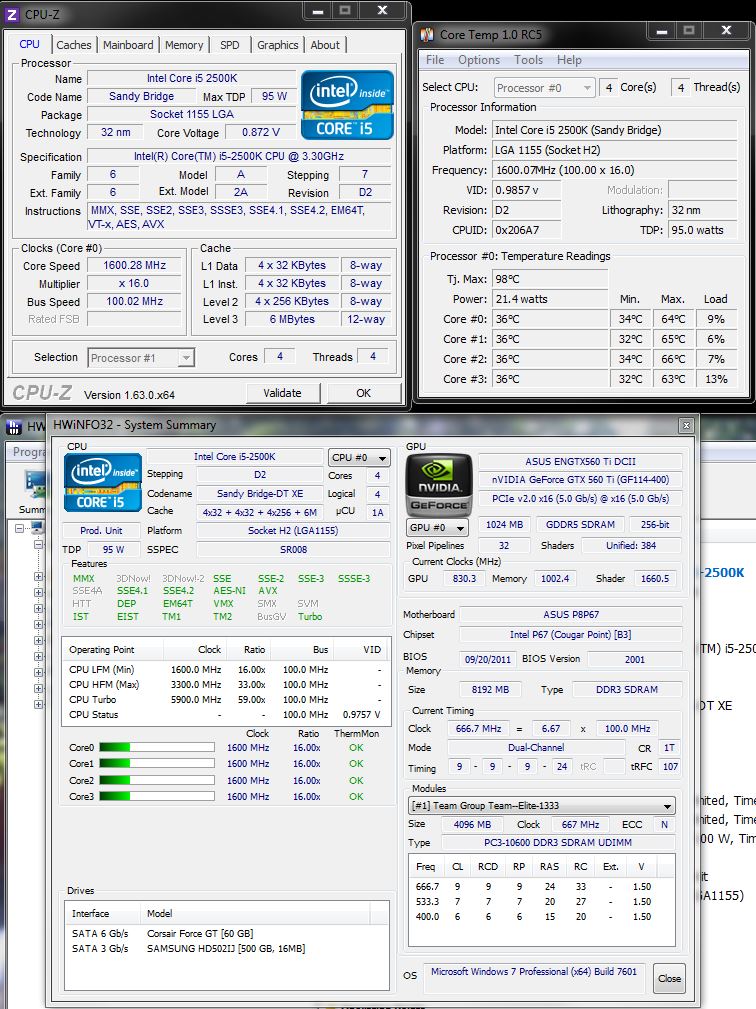Expand the top tree node in HWiNFO main window
This screenshot has width=756, height=1009.
tap(20, 528)
